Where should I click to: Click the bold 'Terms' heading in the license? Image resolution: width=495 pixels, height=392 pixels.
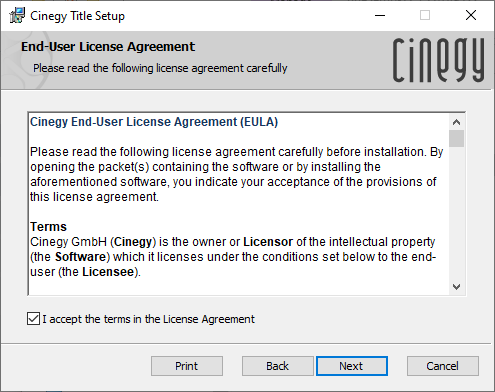tap(49, 227)
